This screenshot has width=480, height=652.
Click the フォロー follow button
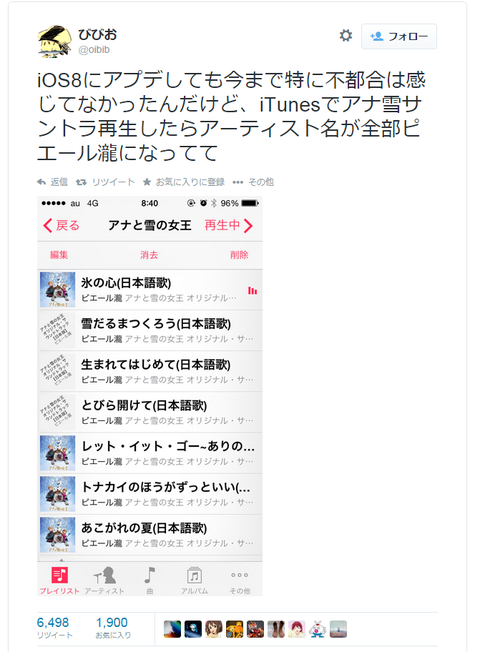(x=399, y=37)
